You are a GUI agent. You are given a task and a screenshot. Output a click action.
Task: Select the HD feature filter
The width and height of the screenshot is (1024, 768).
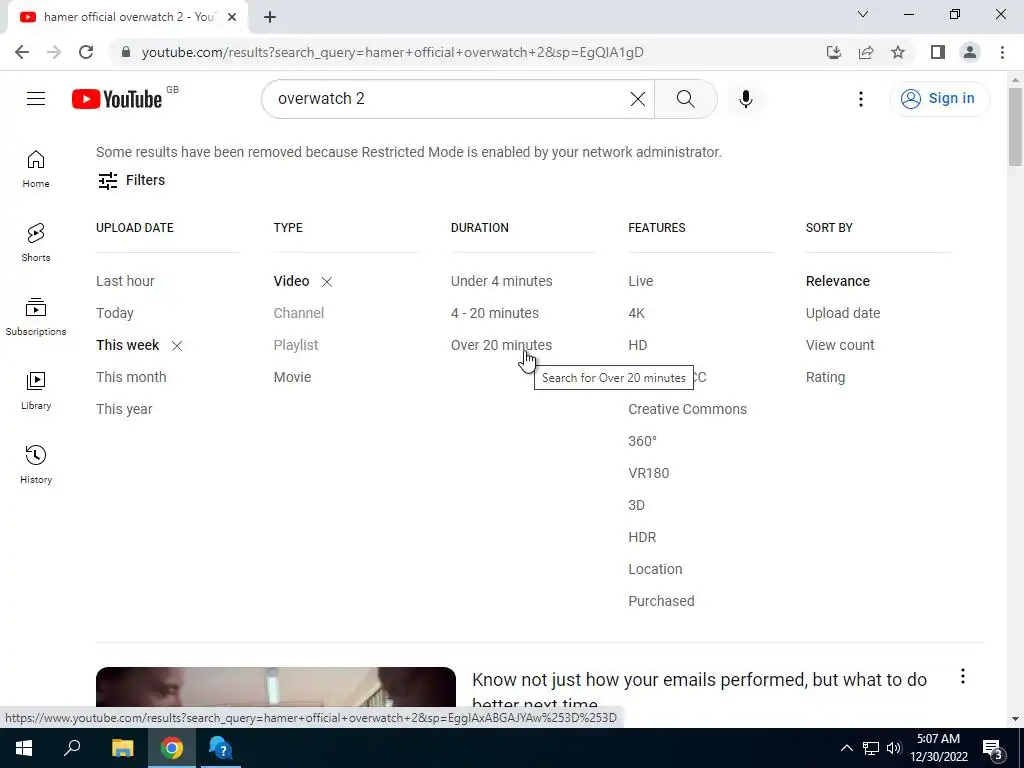click(637, 345)
